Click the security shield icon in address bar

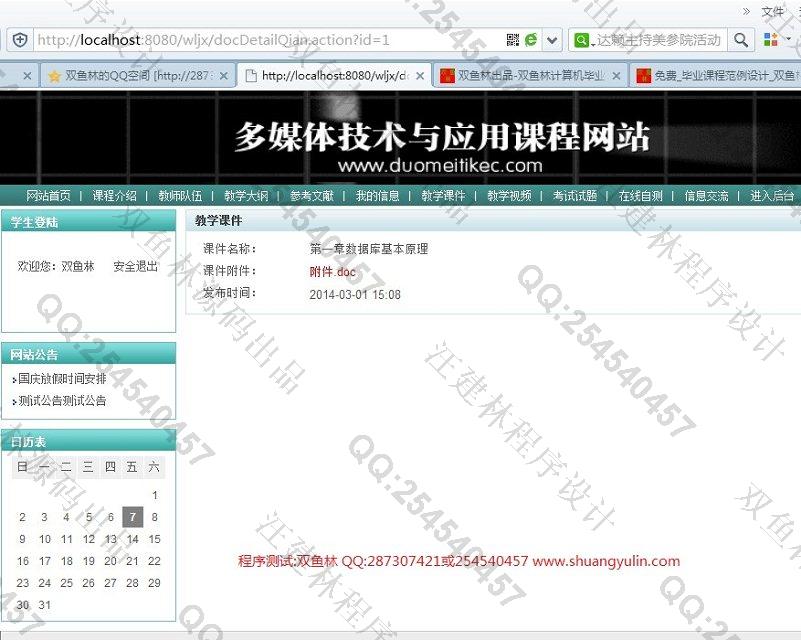(19, 40)
